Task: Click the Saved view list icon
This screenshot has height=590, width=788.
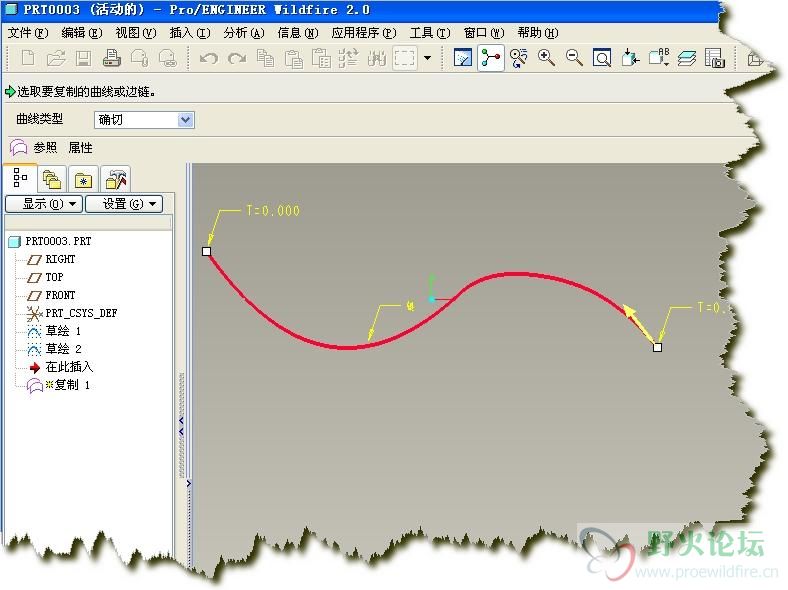Action: (658, 58)
